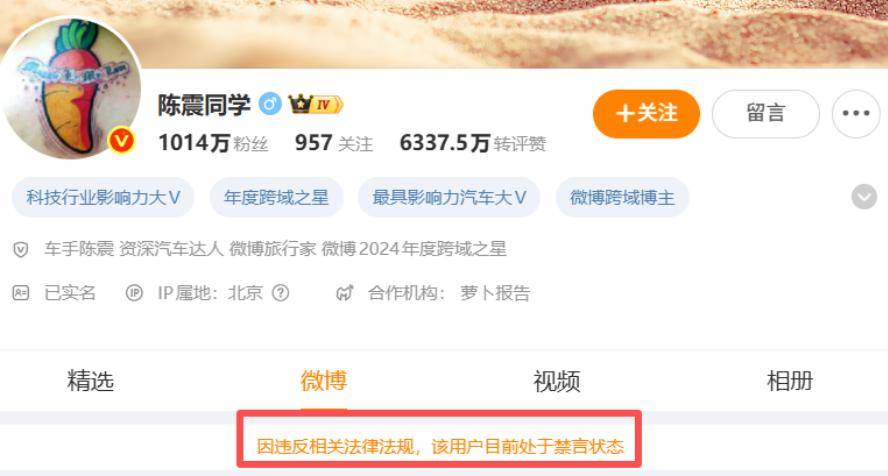
Task: Follow the user with the 关注 button
Action: pos(646,113)
